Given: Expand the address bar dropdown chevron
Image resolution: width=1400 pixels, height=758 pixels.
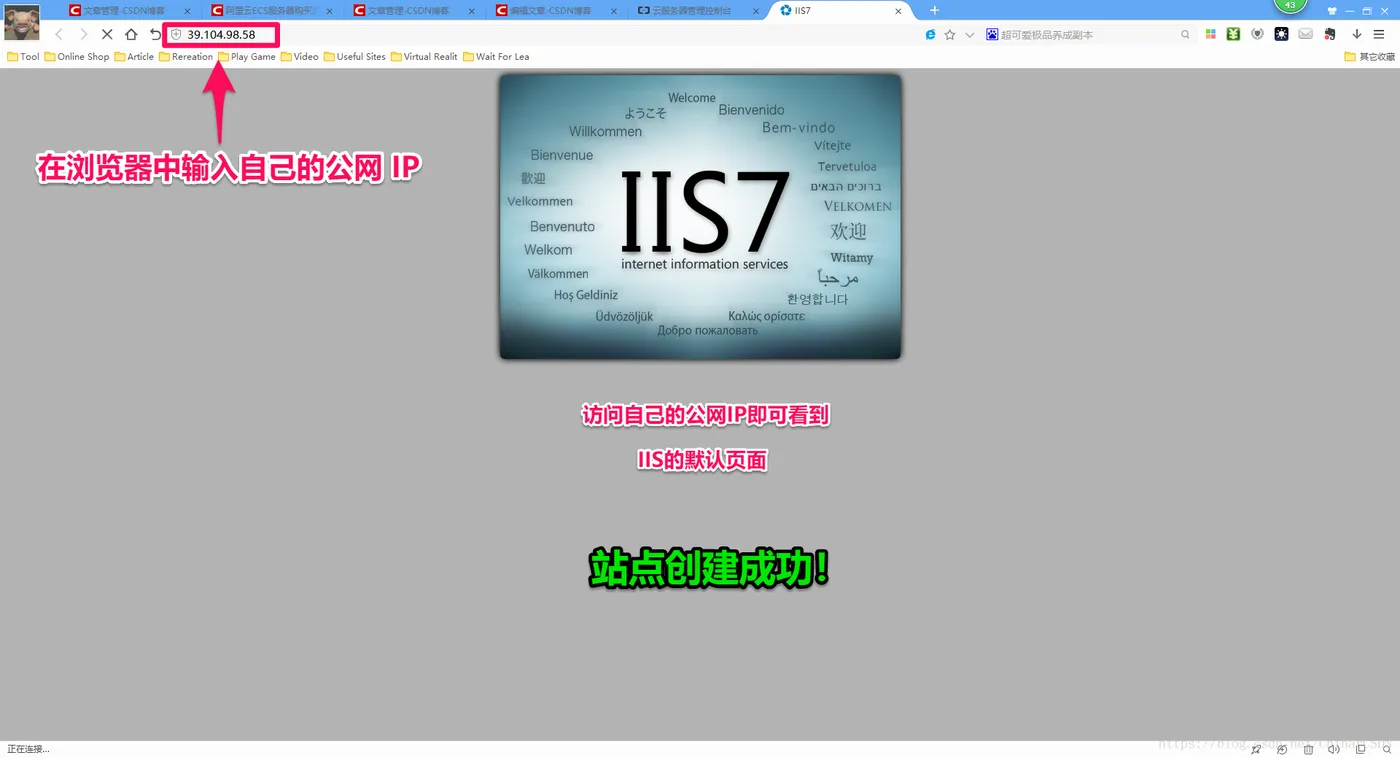Looking at the screenshot, I should [969, 34].
